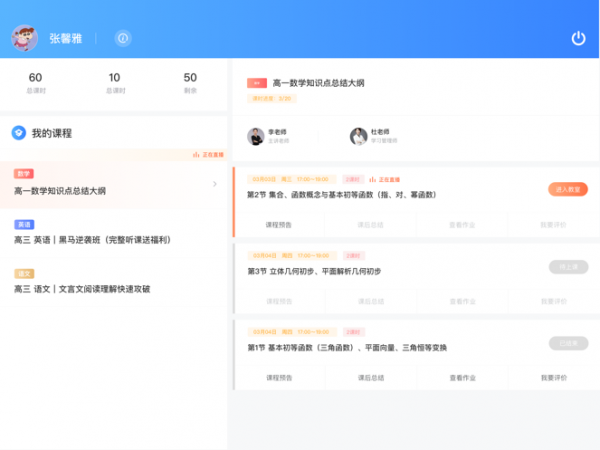Open the user avatar profile picture
Image resolution: width=600 pixels, height=450 pixels.
coord(25,38)
